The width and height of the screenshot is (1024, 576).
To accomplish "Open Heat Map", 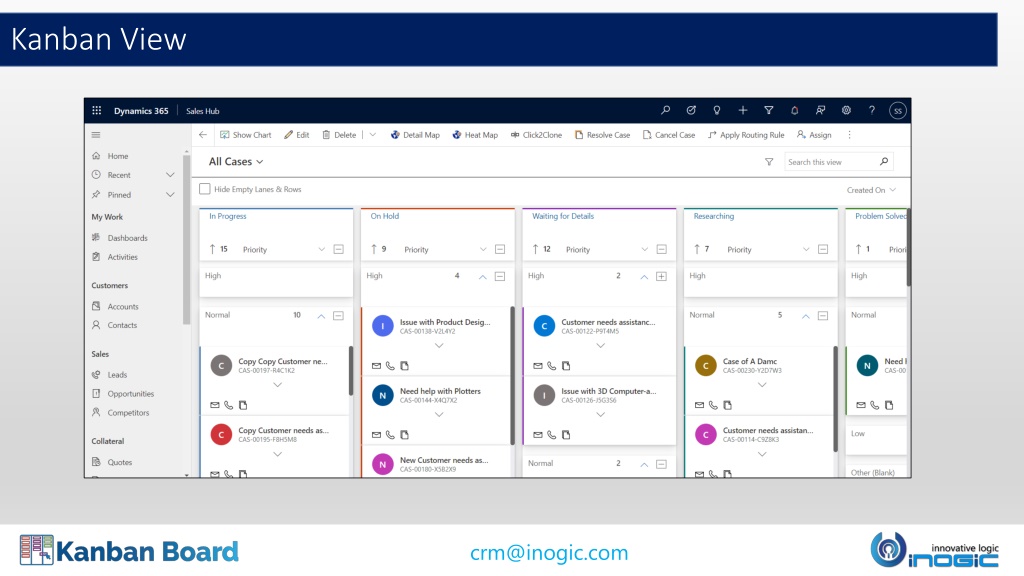I will click(475, 135).
